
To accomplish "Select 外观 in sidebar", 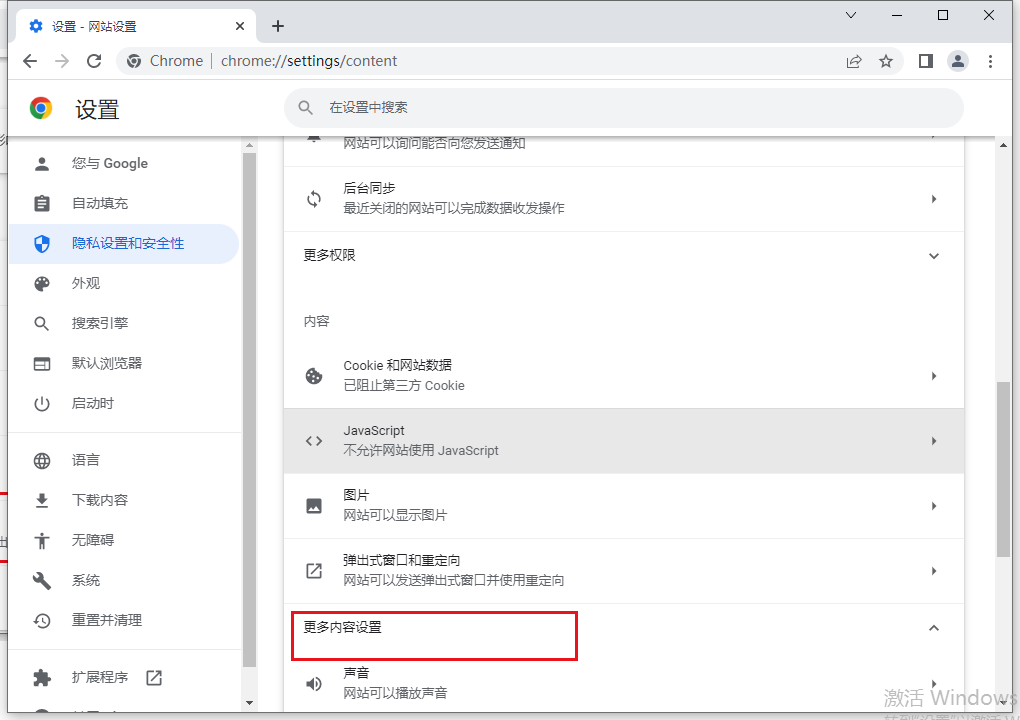I will [x=124, y=284].
